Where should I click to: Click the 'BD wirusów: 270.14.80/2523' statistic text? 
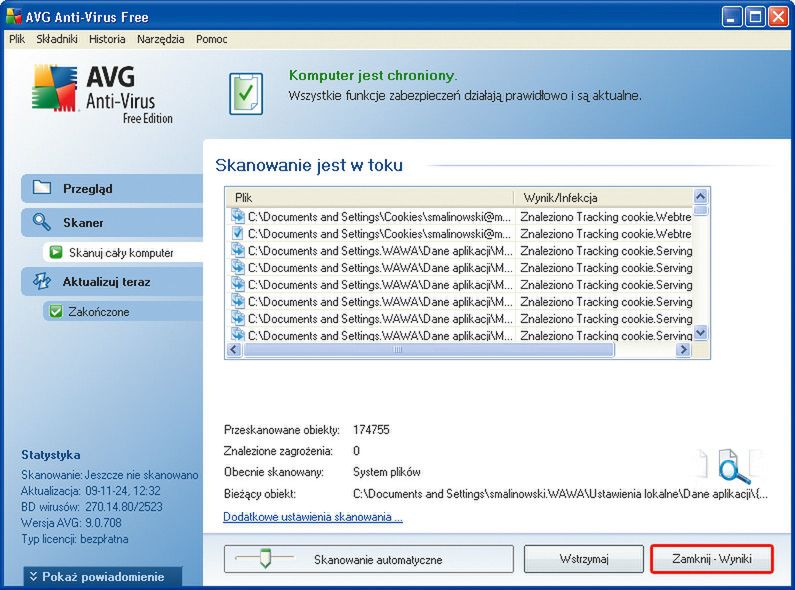92,506
